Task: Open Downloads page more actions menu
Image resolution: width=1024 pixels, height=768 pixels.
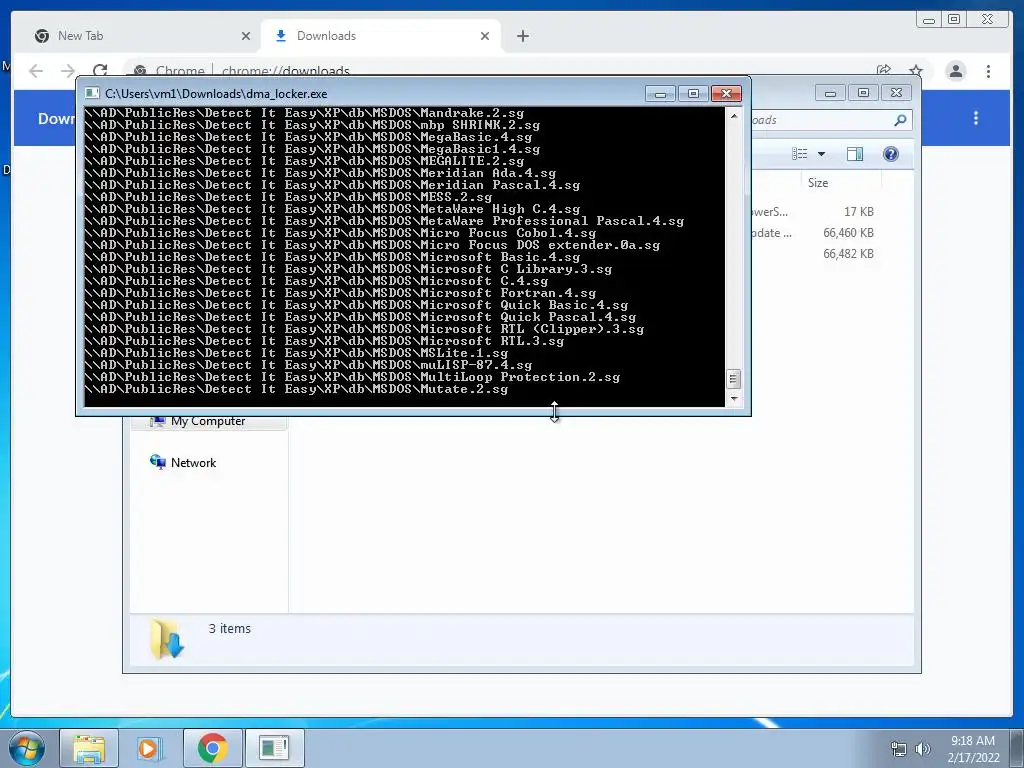Action: point(976,118)
